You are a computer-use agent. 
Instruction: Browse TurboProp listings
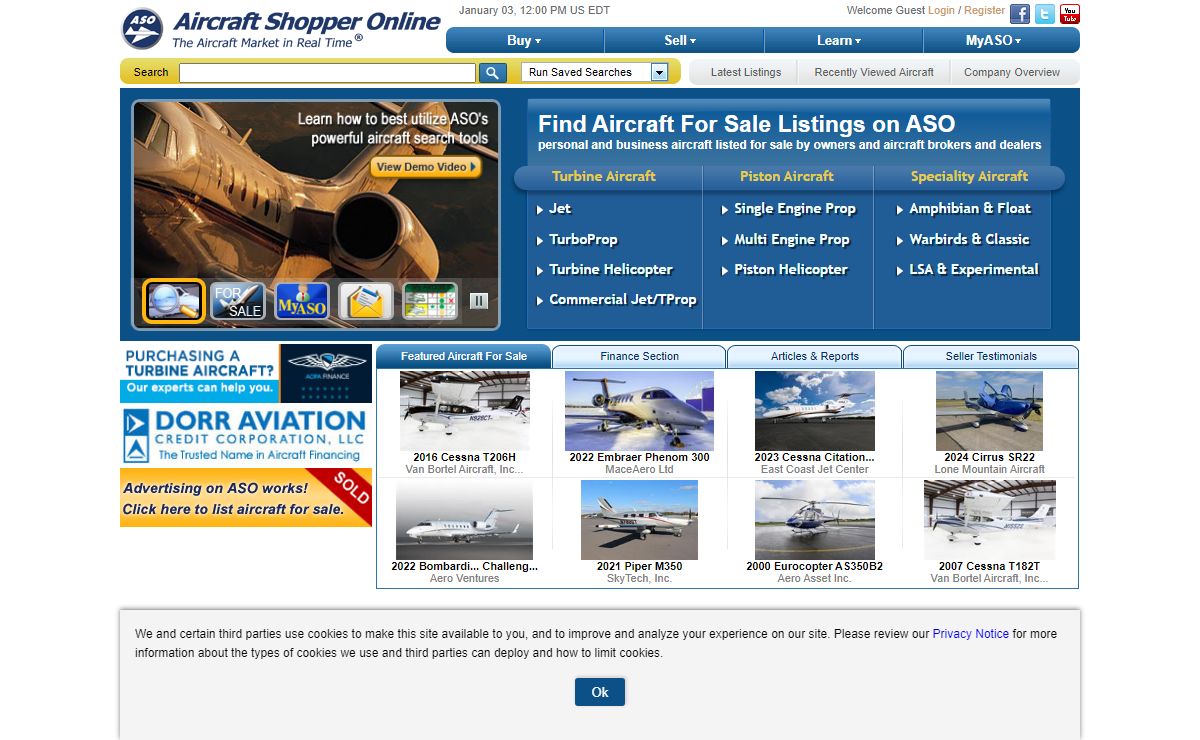pos(583,239)
